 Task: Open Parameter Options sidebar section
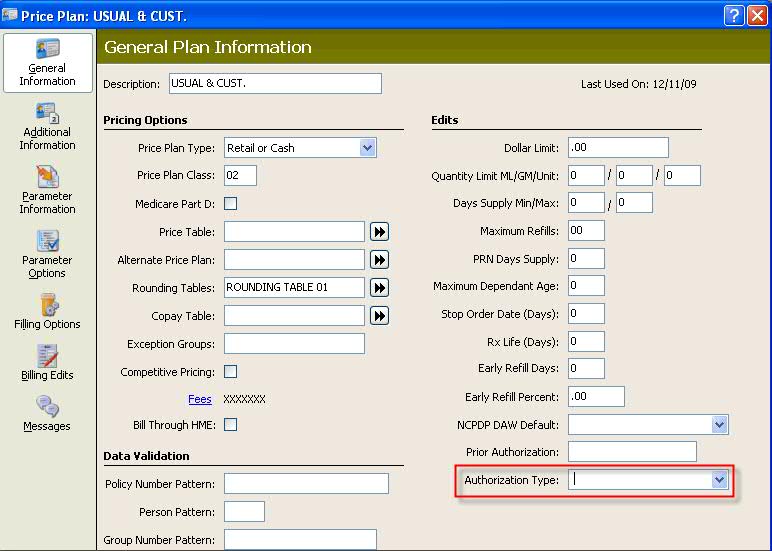47,254
